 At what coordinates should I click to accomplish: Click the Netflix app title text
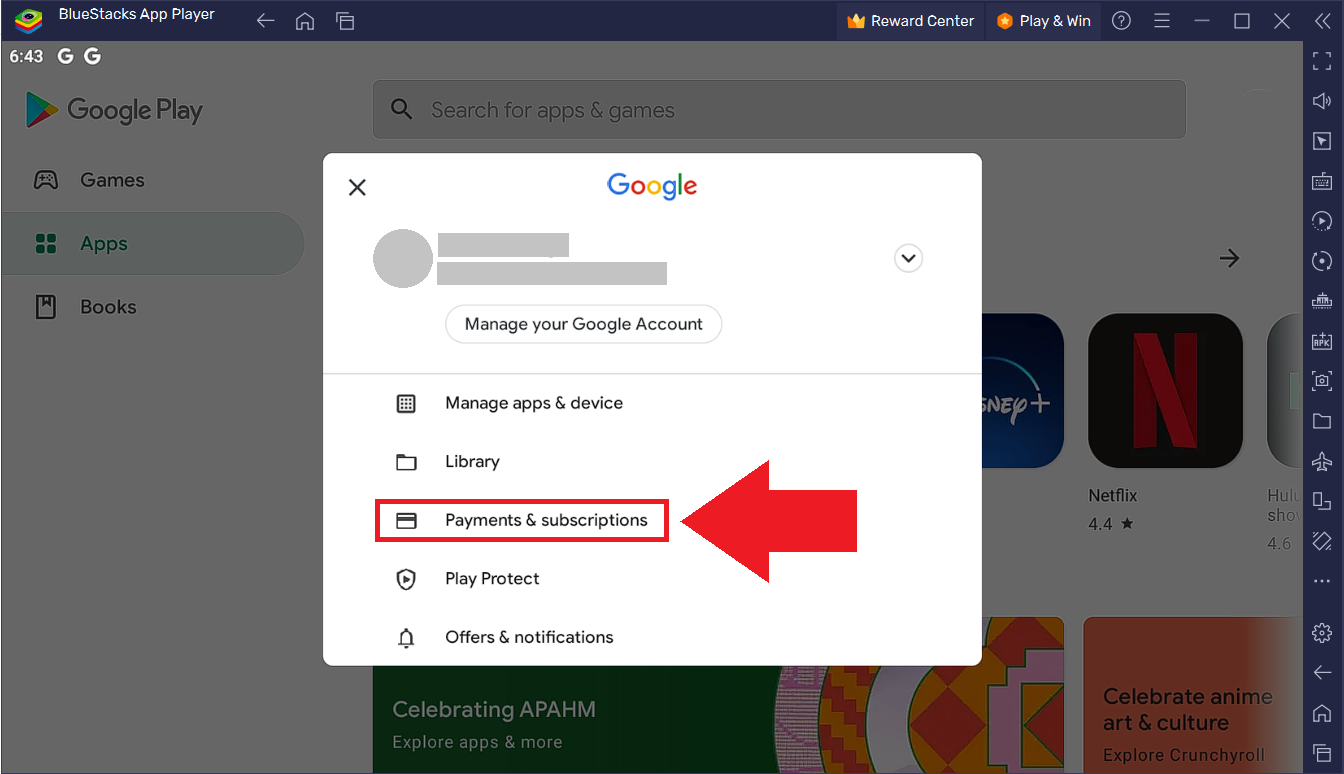pos(1113,496)
